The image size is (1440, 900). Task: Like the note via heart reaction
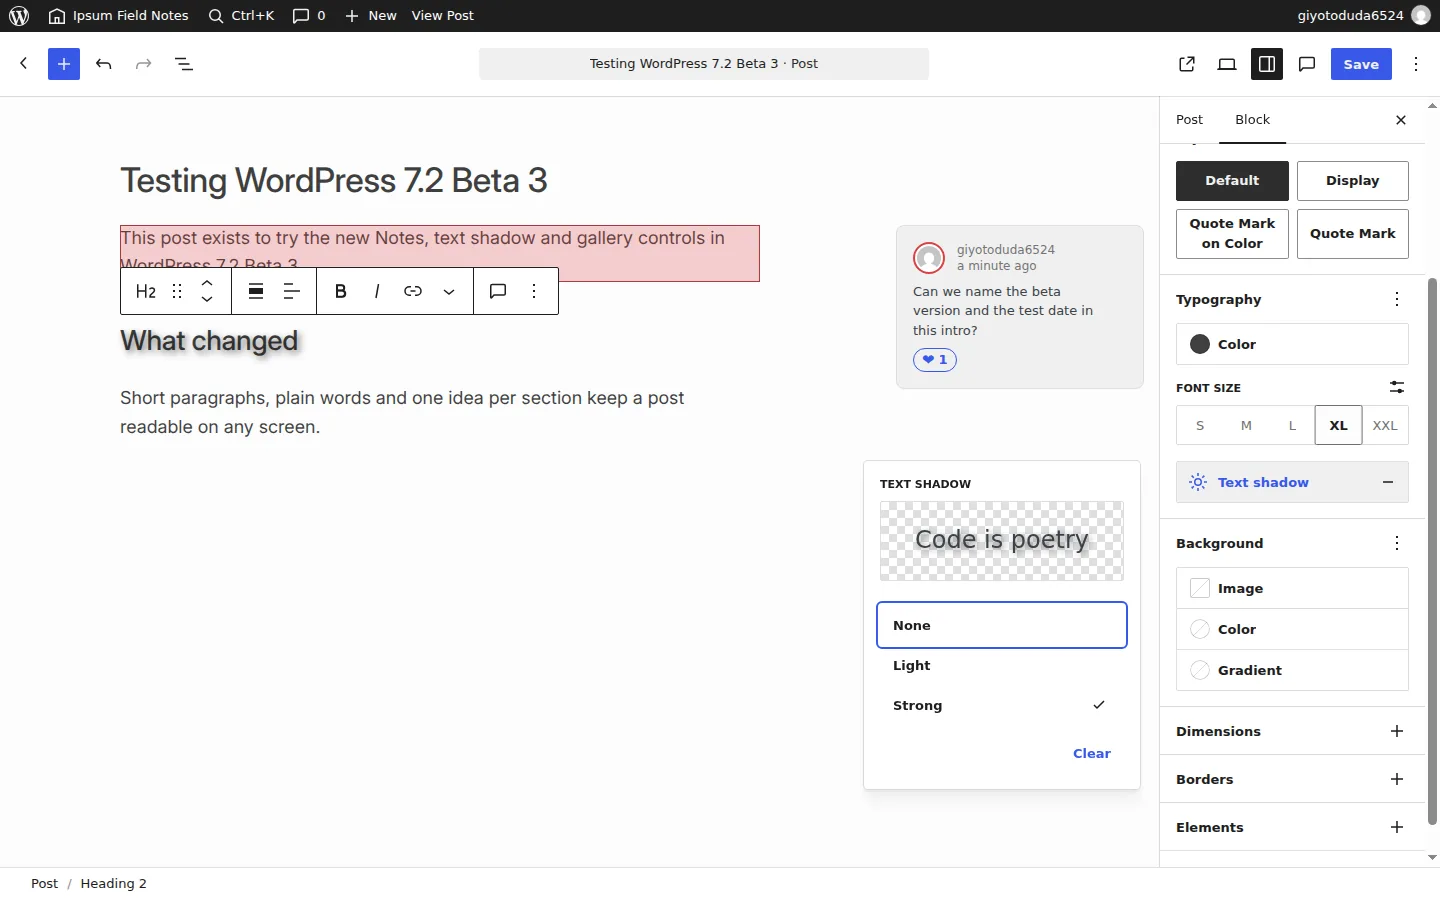click(x=935, y=360)
